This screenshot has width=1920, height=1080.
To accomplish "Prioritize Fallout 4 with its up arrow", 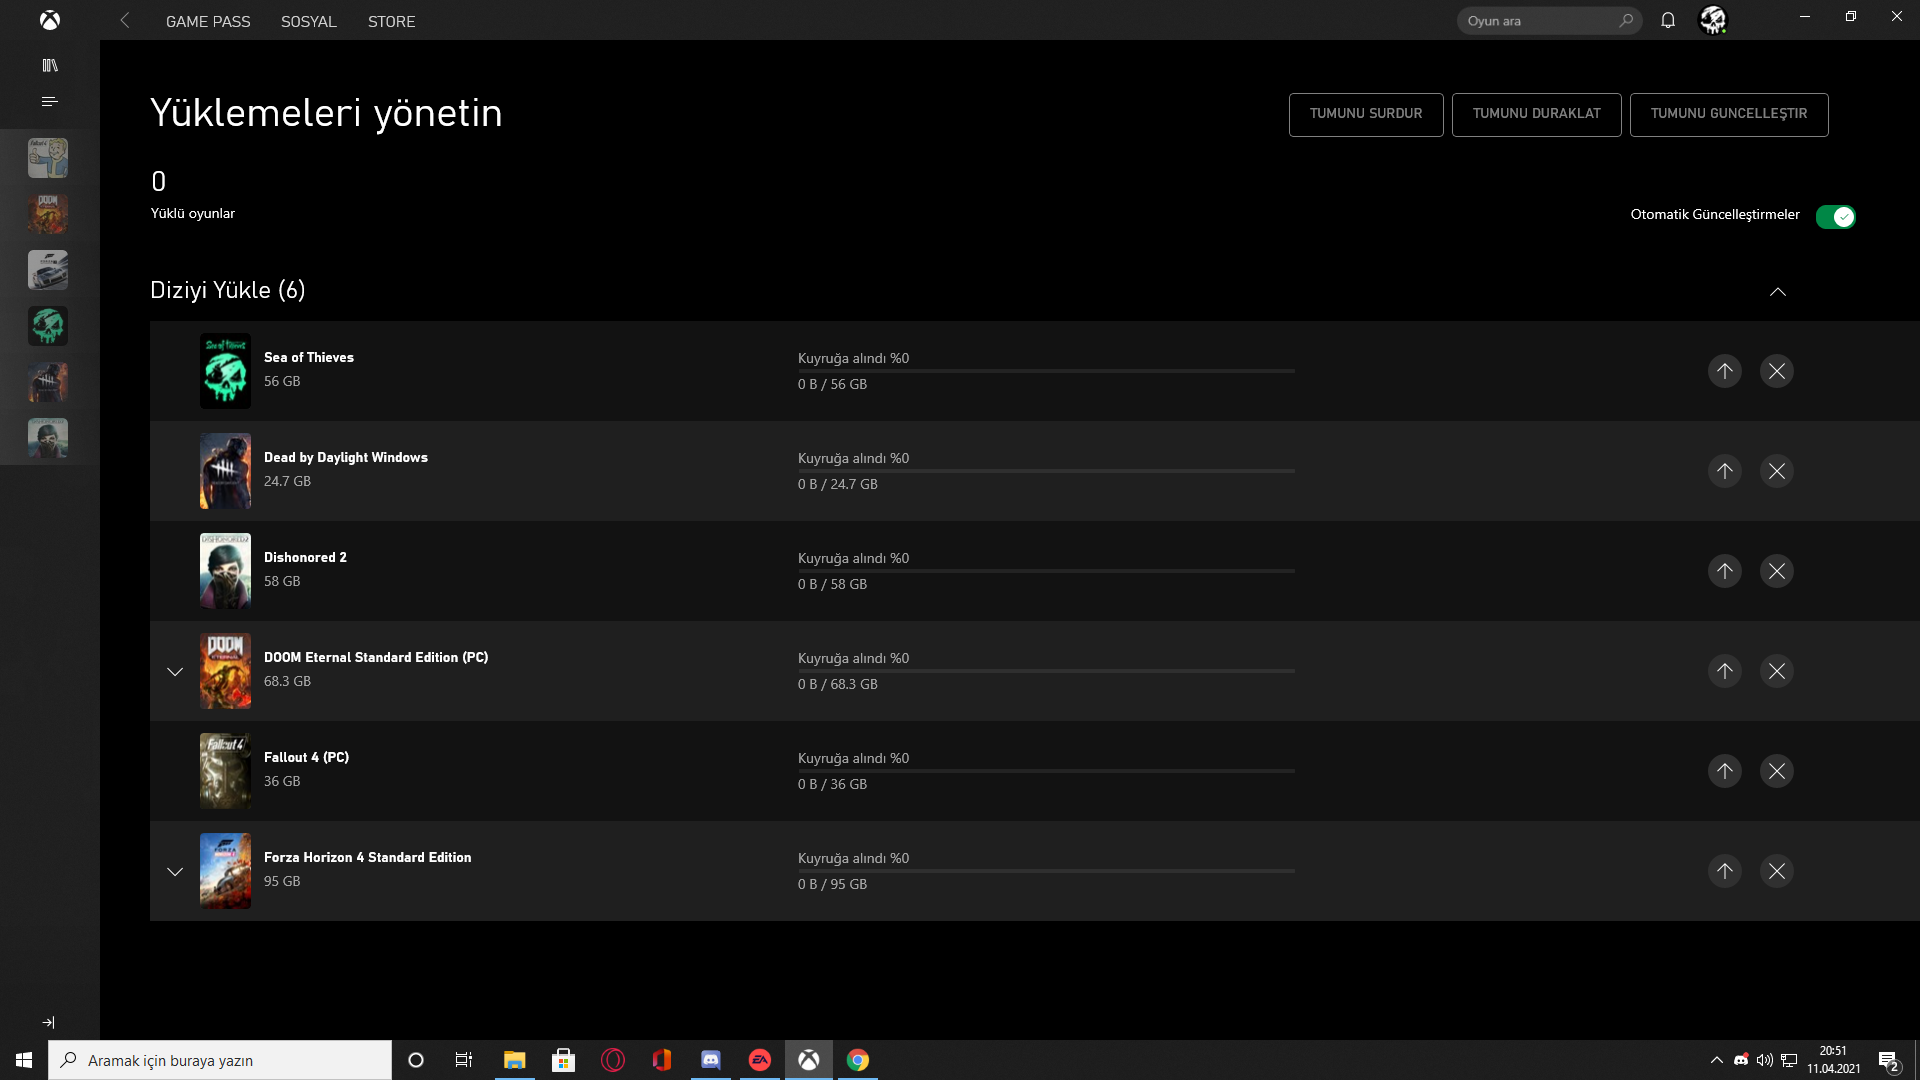I will [1724, 771].
